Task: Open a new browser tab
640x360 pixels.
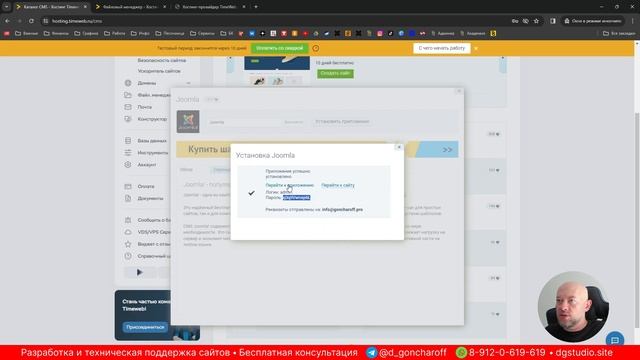Action: [x=256, y=7]
